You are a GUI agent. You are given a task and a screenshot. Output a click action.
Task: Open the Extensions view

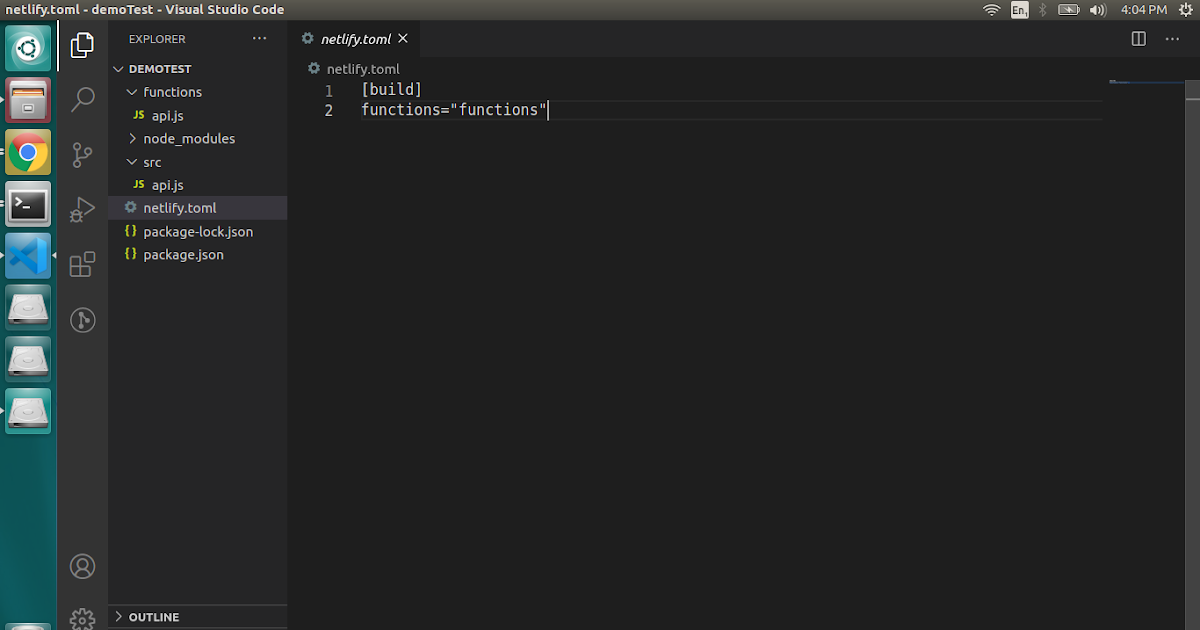coord(82,264)
